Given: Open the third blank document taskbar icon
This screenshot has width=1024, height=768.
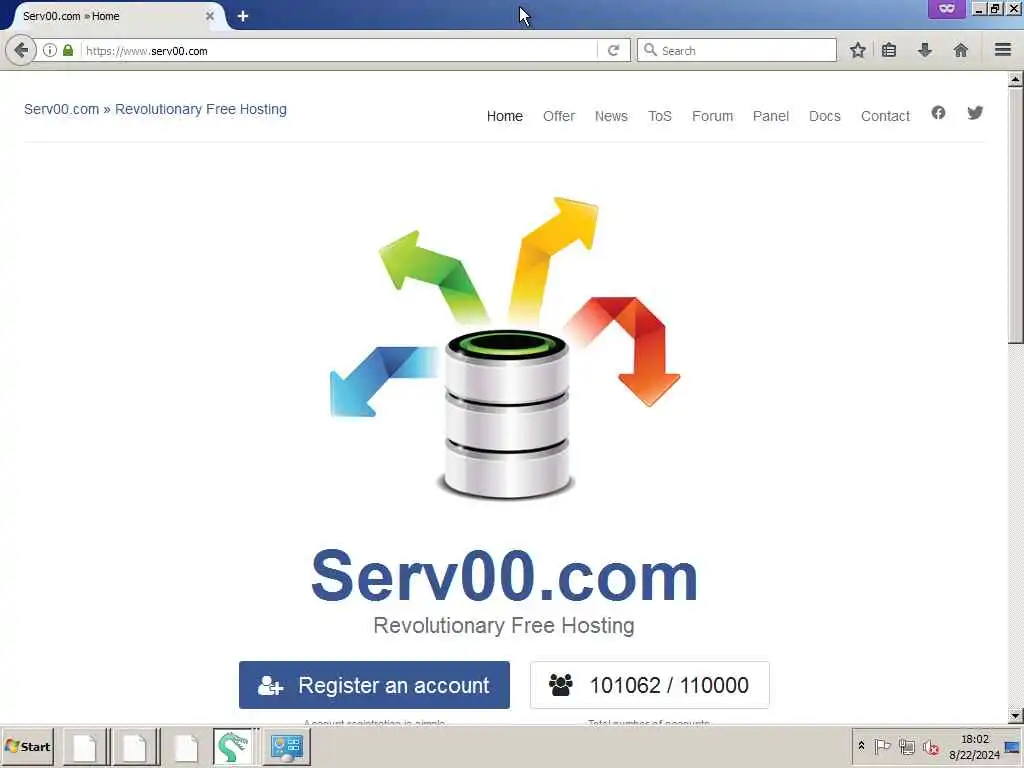Looking at the screenshot, I should (x=185, y=747).
